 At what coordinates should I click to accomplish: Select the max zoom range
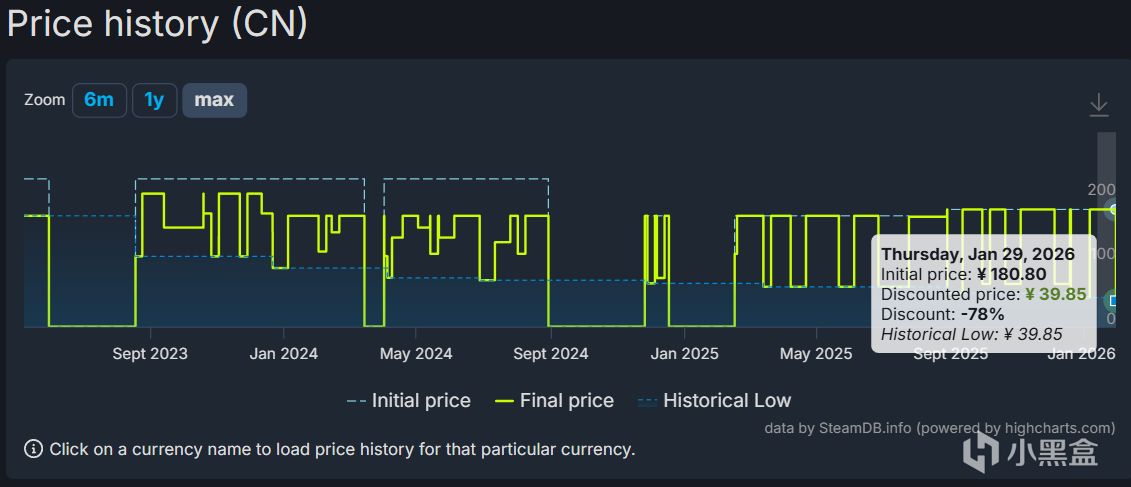tap(214, 100)
